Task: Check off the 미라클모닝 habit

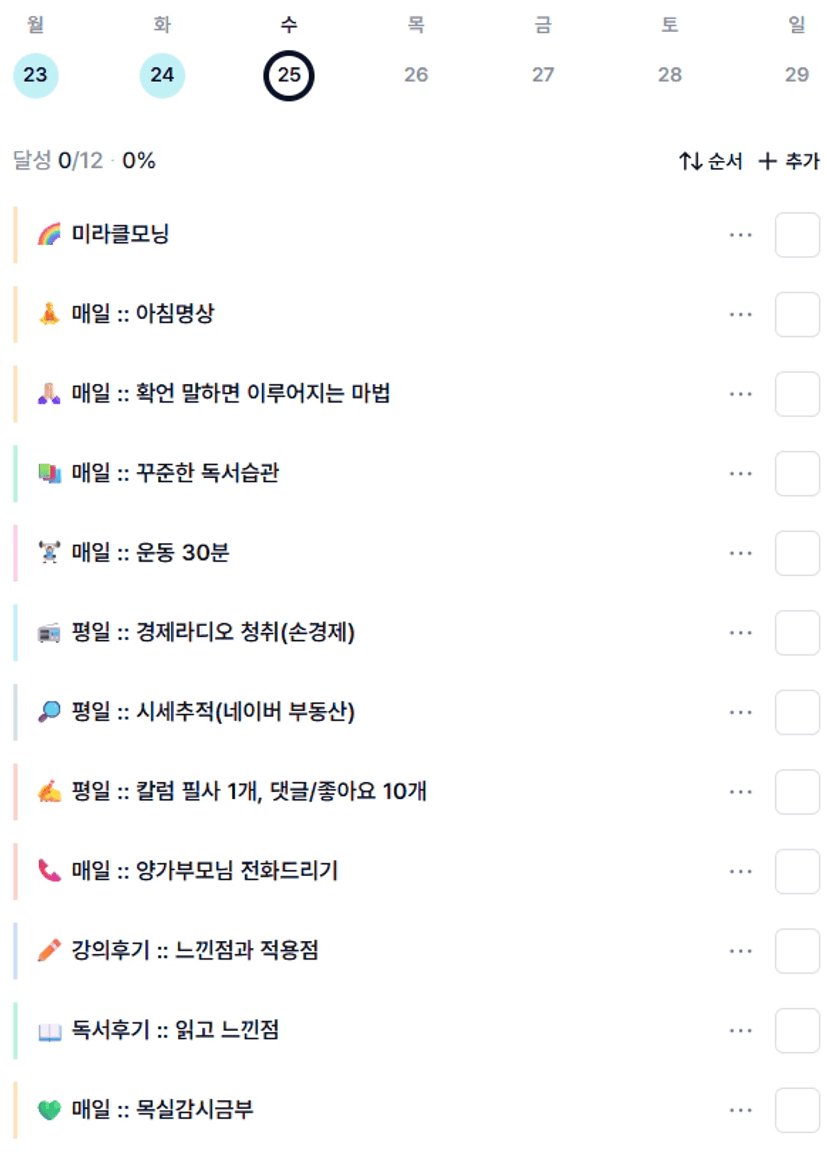Action: (x=797, y=235)
